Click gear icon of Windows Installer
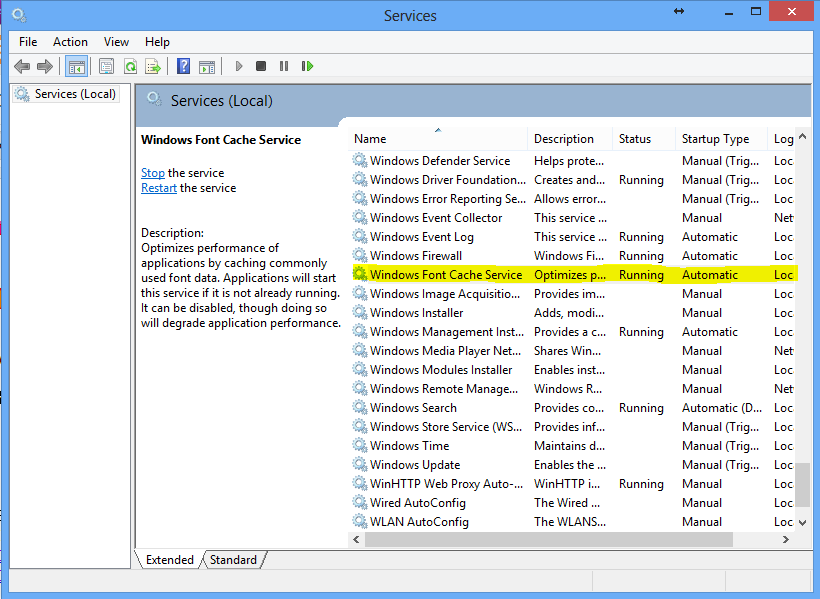 pyautogui.click(x=359, y=312)
